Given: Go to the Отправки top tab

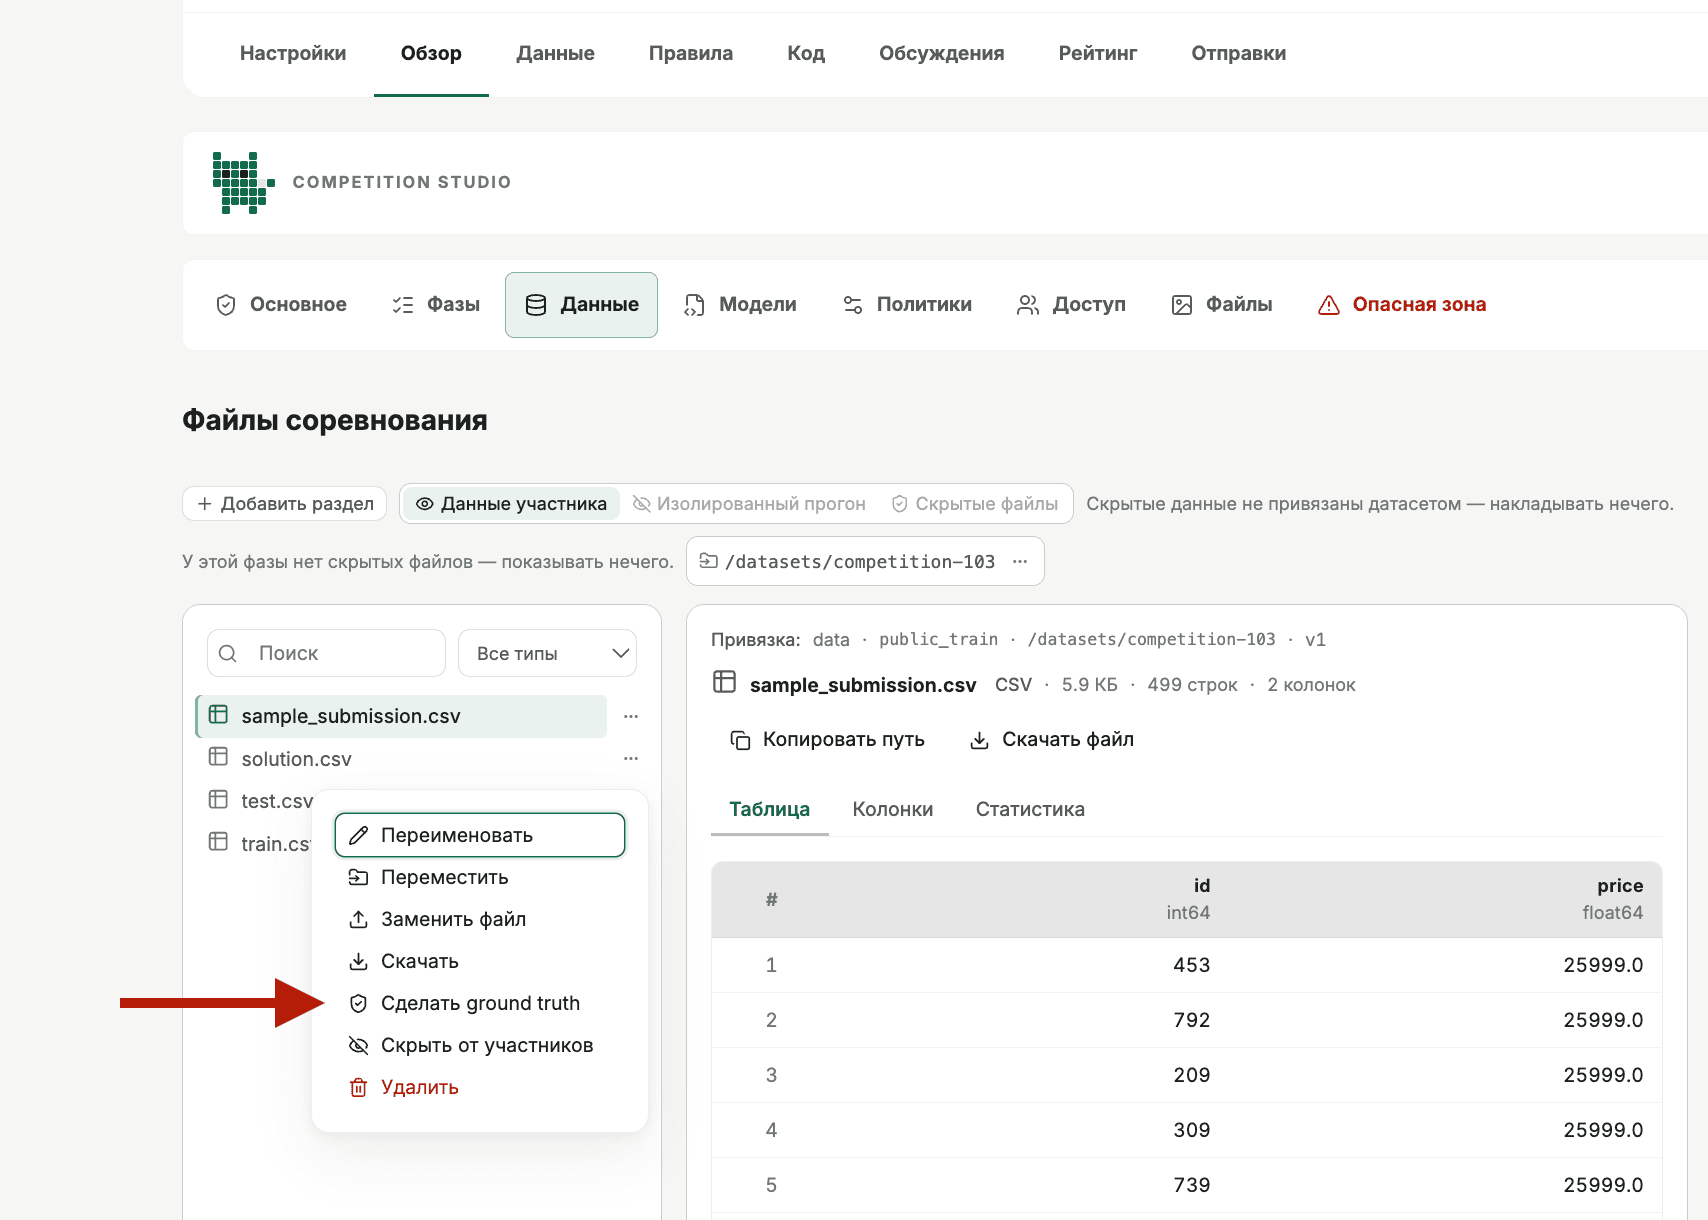Looking at the screenshot, I should tap(1239, 54).
